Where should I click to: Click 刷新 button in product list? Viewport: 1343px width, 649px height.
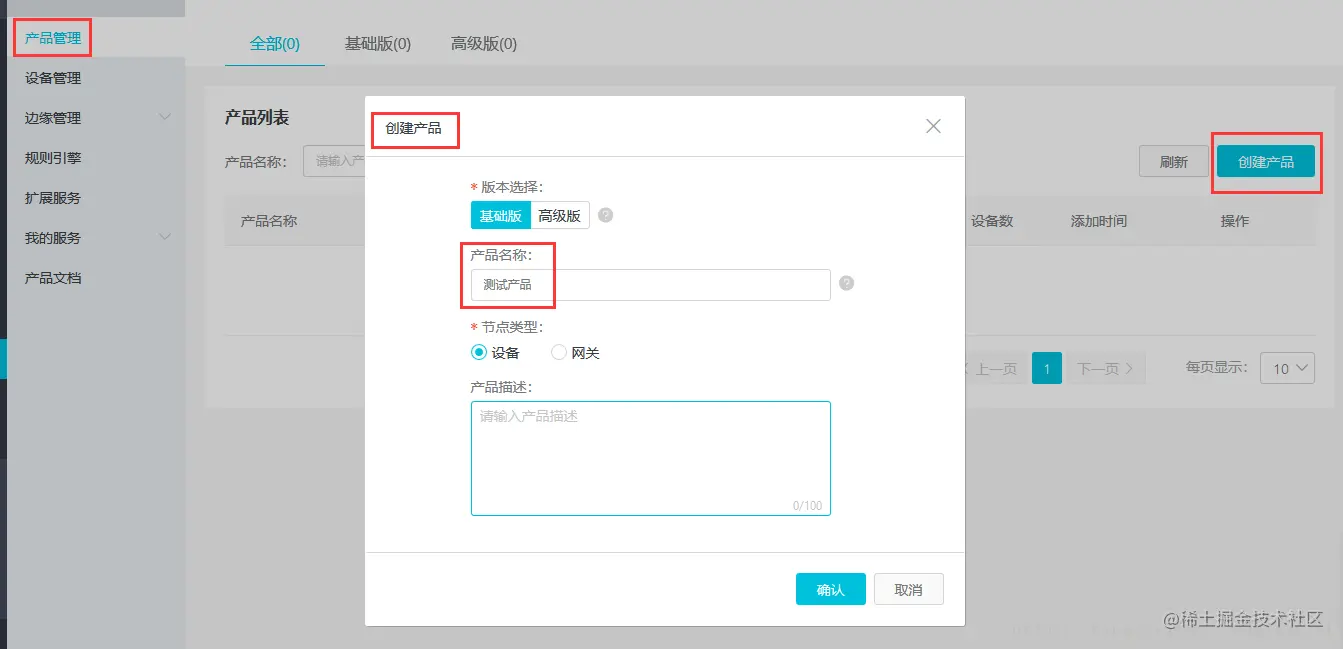point(1174,162)
